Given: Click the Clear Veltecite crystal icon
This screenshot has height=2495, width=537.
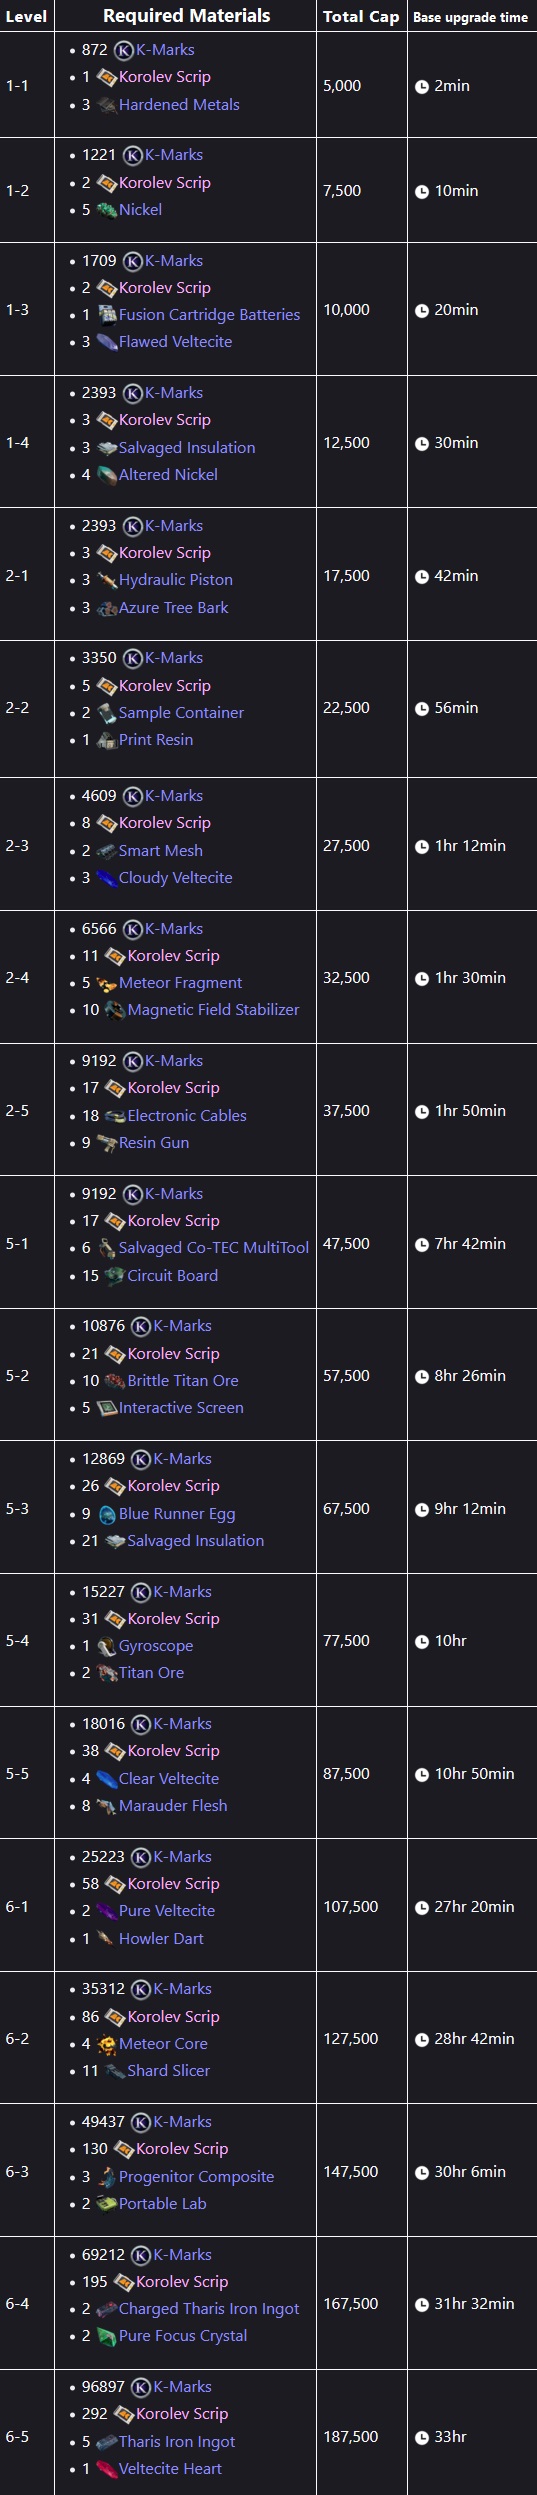Looking at the screenshot, I should coord(106,1779).
